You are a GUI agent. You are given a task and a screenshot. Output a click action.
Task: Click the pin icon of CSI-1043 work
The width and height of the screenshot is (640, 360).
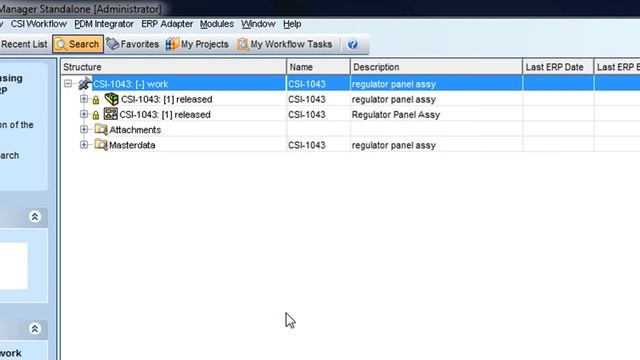(x=84, y=83)
